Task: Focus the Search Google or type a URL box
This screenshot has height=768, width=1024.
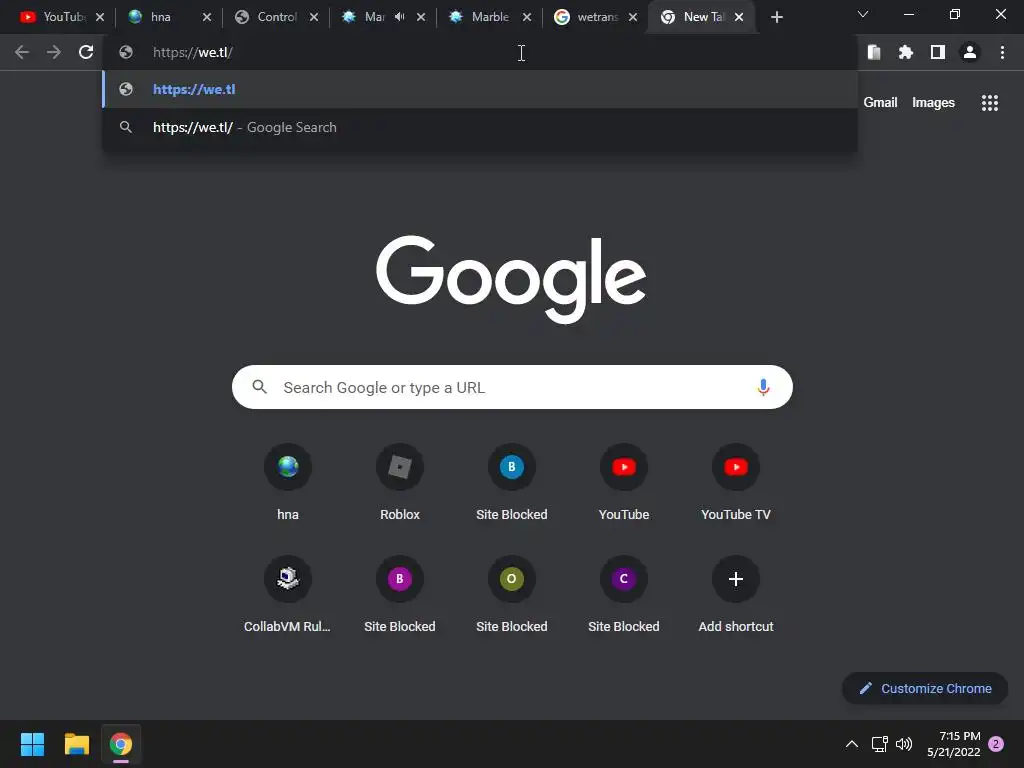Action: tap(512, 387)
